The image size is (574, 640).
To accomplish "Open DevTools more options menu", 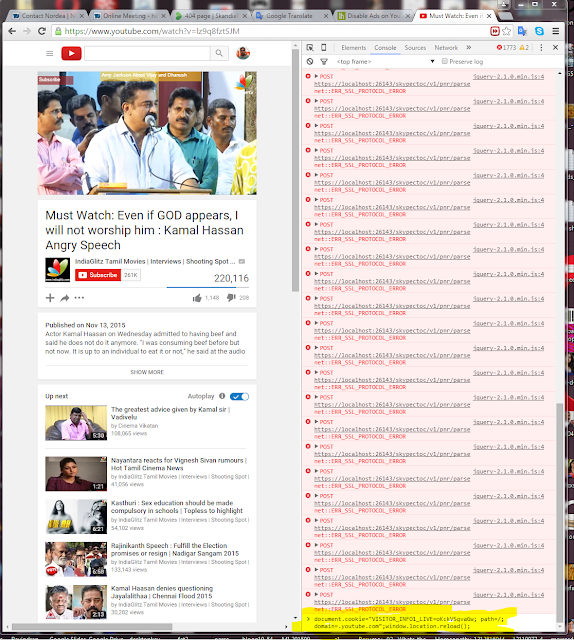I will point(541,48).
